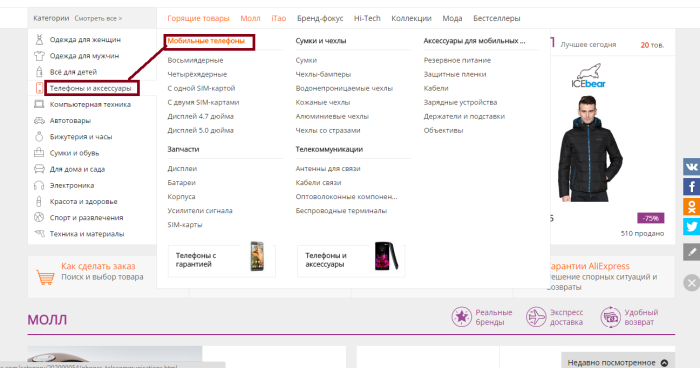Open Запчасти heading

click(x=183, y=149)
